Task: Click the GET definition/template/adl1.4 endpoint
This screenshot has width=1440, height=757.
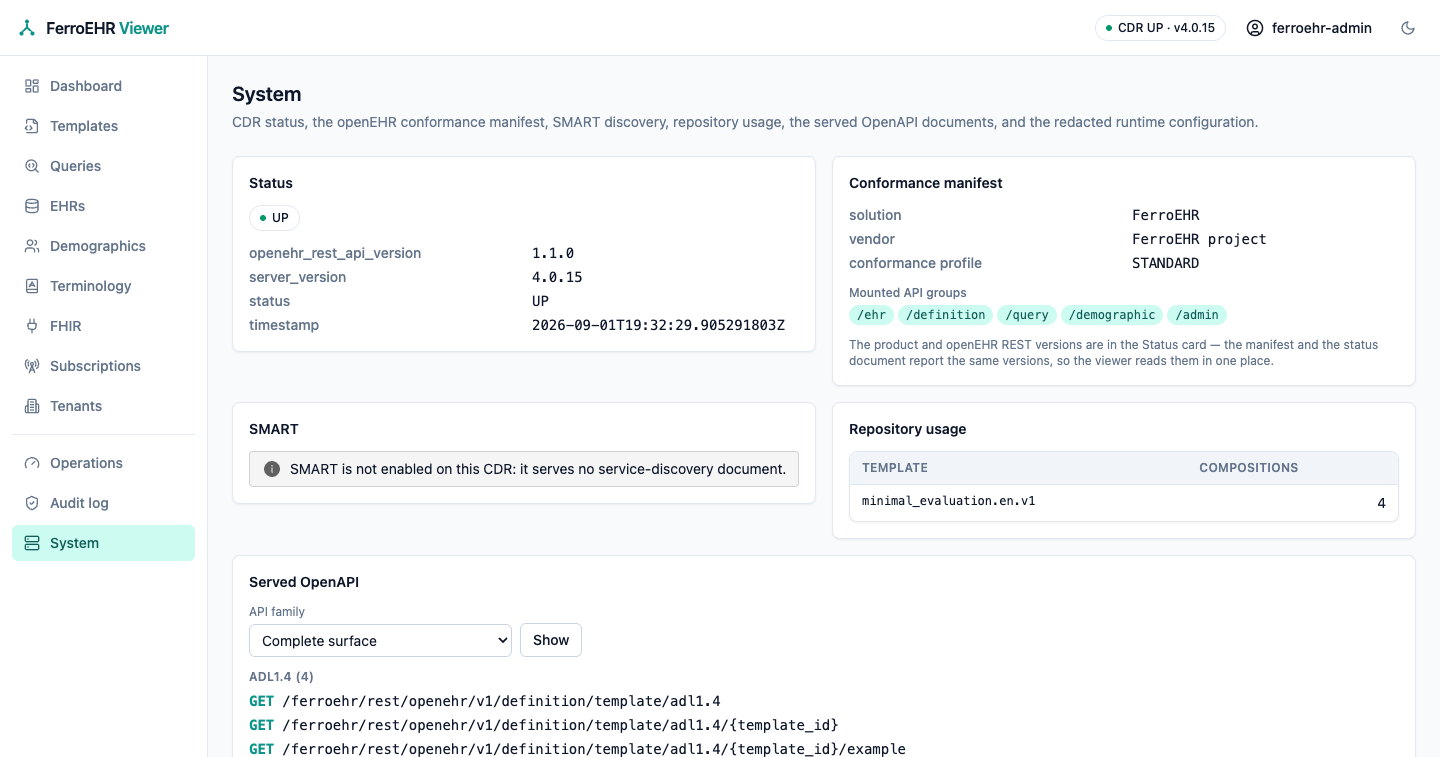Action: point(485,701)
